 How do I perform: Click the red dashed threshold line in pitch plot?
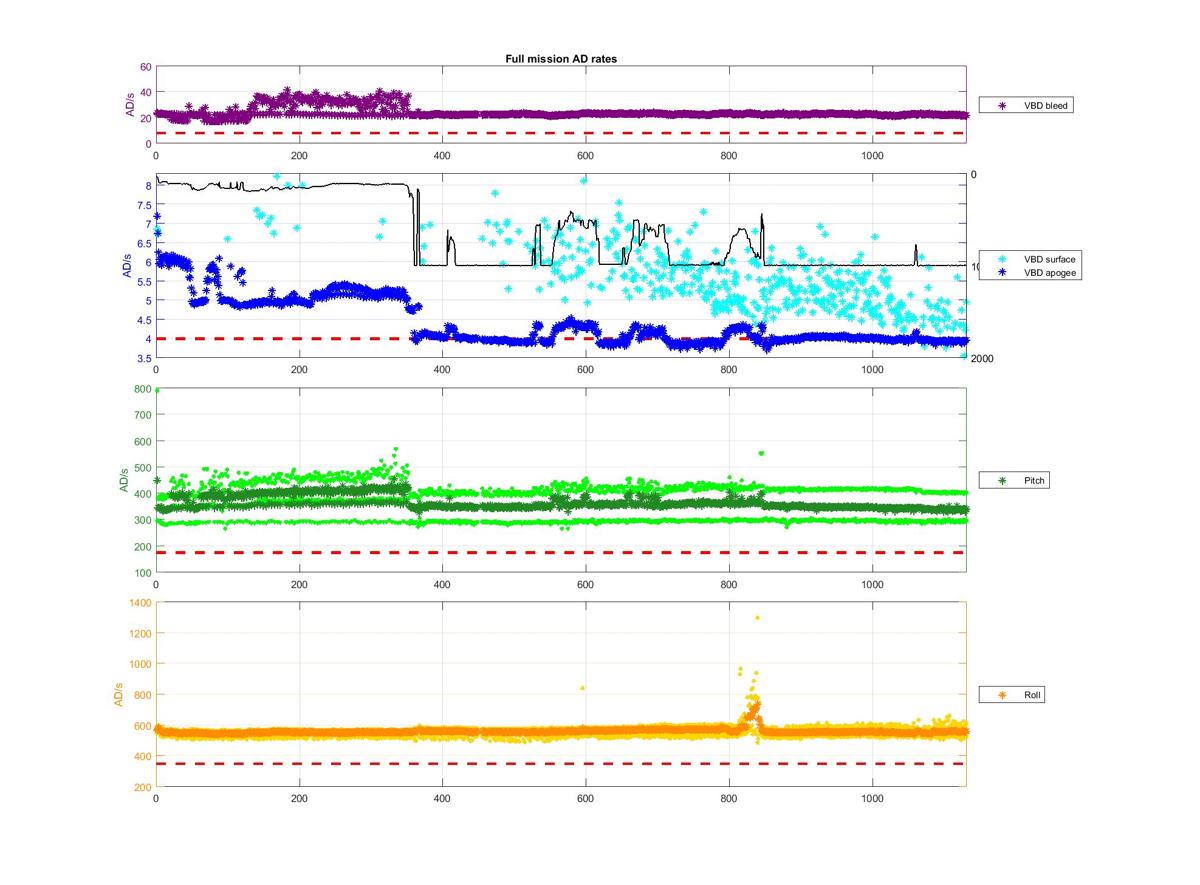(560, 553)
